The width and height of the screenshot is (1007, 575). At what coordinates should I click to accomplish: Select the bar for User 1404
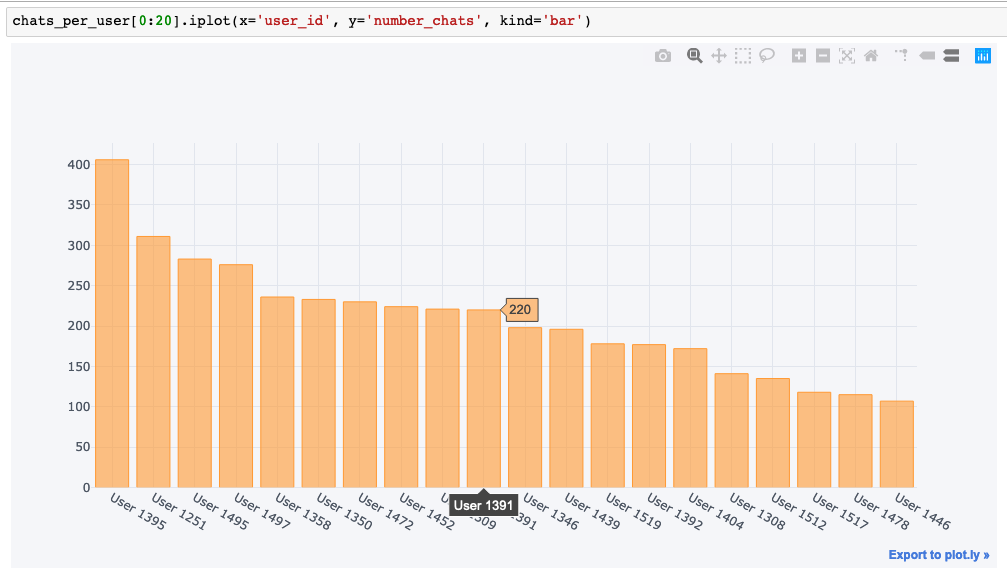690,418
